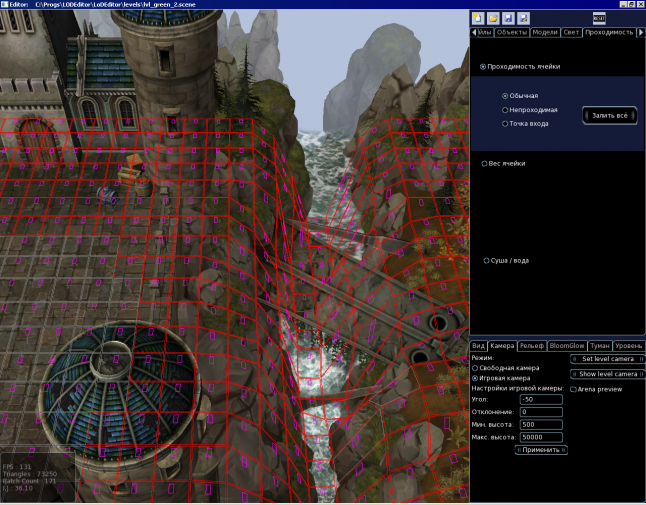This screenshot has height=505, width=646.
Task: Click the Применить button
Action: tap(541, 451)
